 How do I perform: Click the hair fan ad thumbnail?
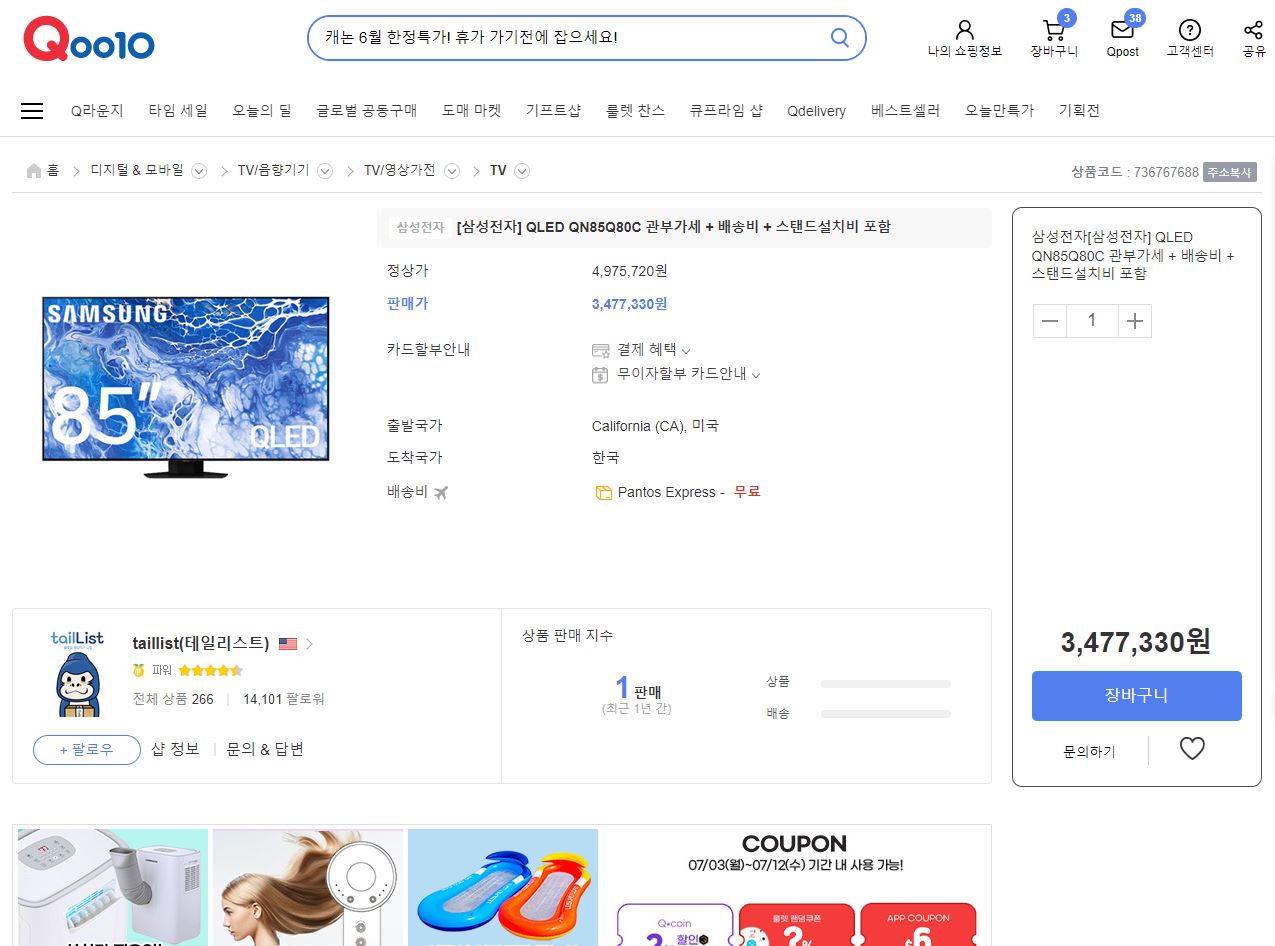[308, 887]
